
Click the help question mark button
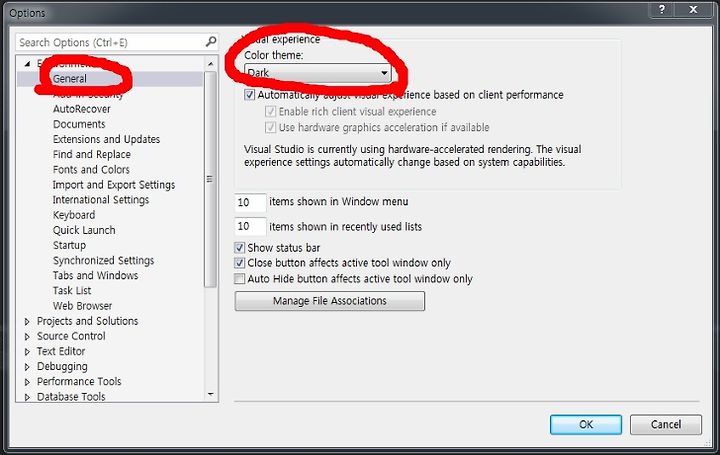pos(662,9)
